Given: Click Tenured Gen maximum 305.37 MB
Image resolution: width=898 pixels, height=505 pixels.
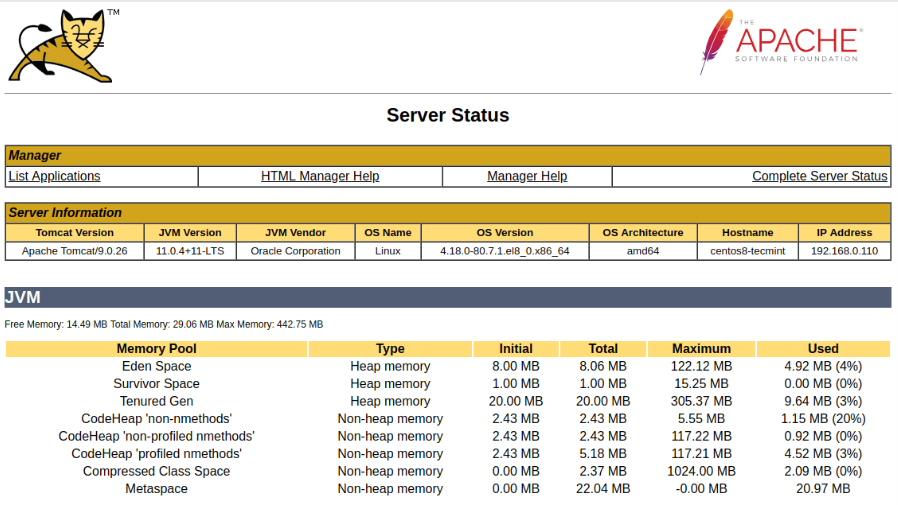Looking at the screenshot, I should coord(702,401).
